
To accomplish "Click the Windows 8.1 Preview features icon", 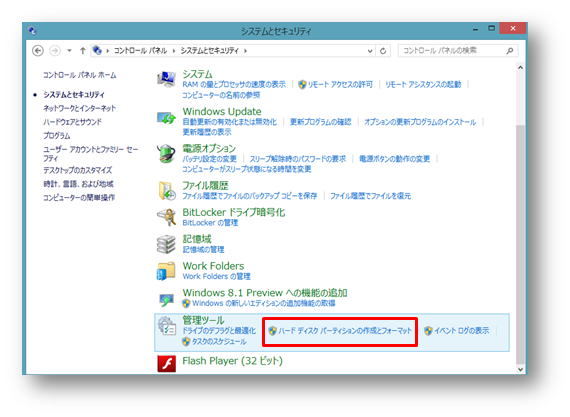I will pos(166,300).
